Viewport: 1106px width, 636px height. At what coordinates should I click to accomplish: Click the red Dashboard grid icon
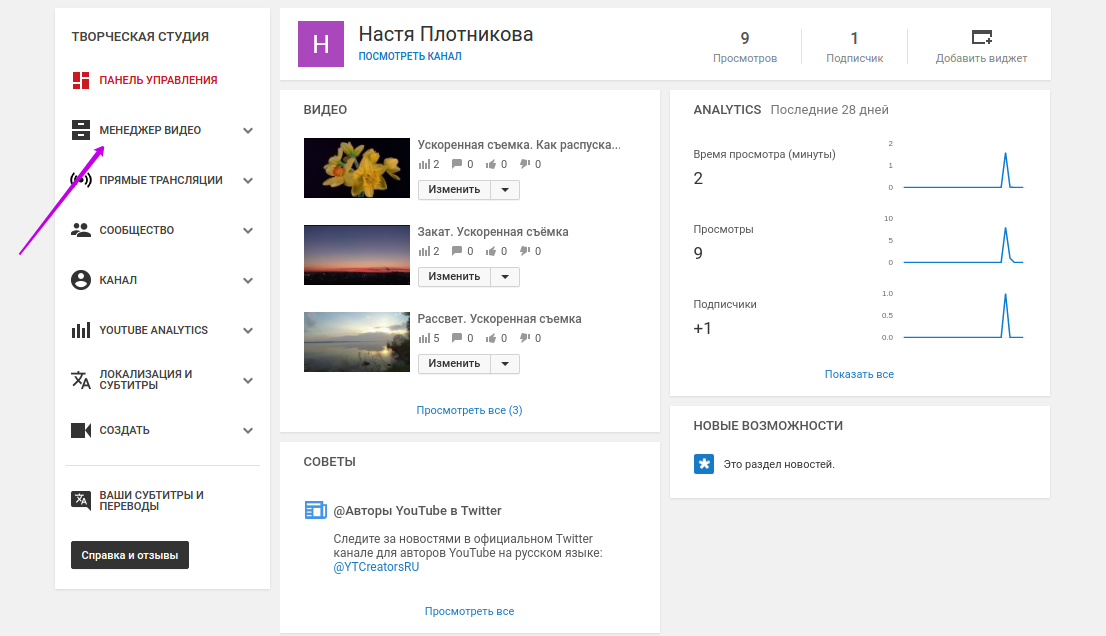(80, 80)
